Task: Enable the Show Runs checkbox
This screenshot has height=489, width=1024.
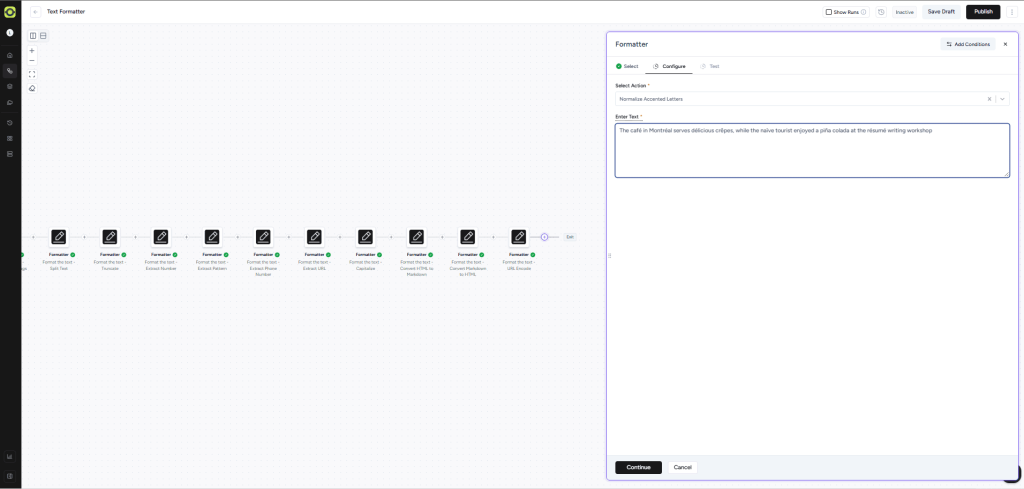Action: click(x=829, y=12)
